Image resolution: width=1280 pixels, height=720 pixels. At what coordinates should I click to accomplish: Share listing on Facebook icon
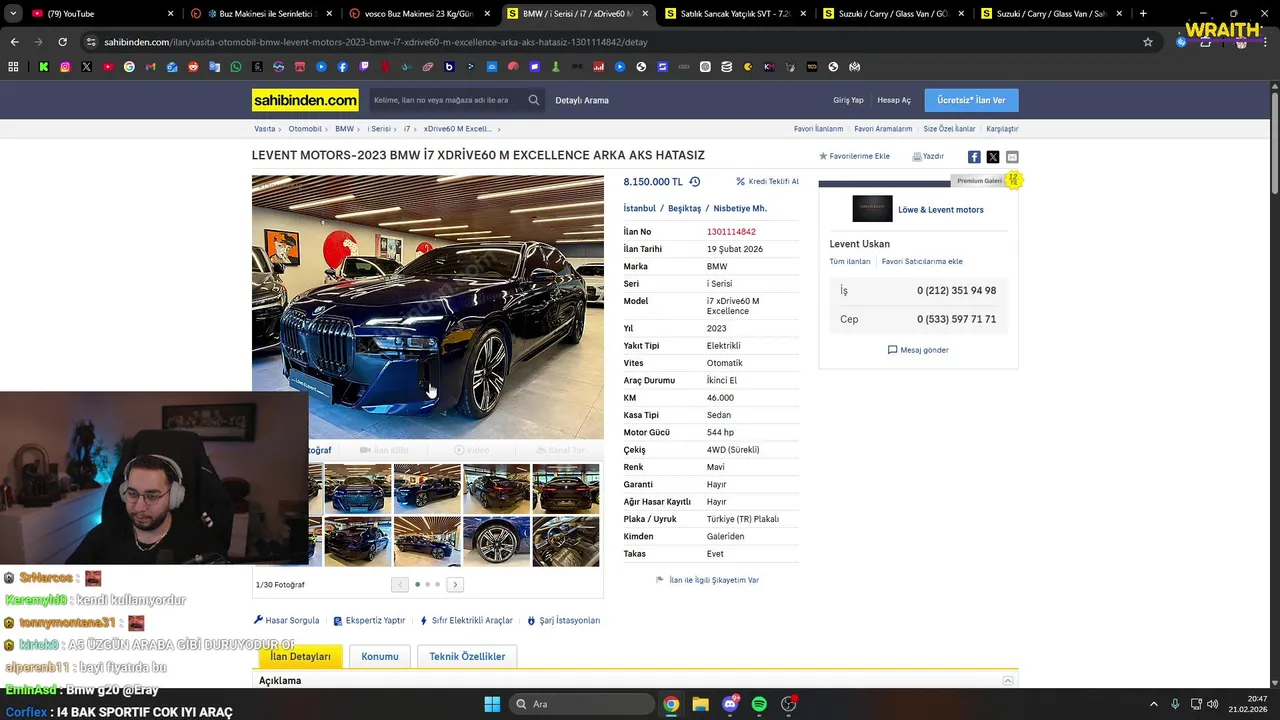974,157
